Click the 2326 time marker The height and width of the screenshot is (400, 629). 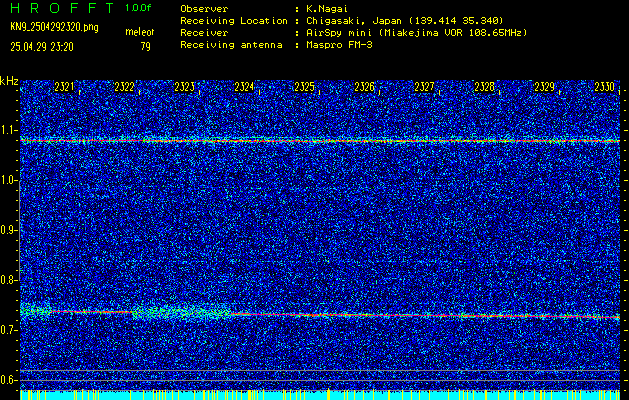(364, 87)
